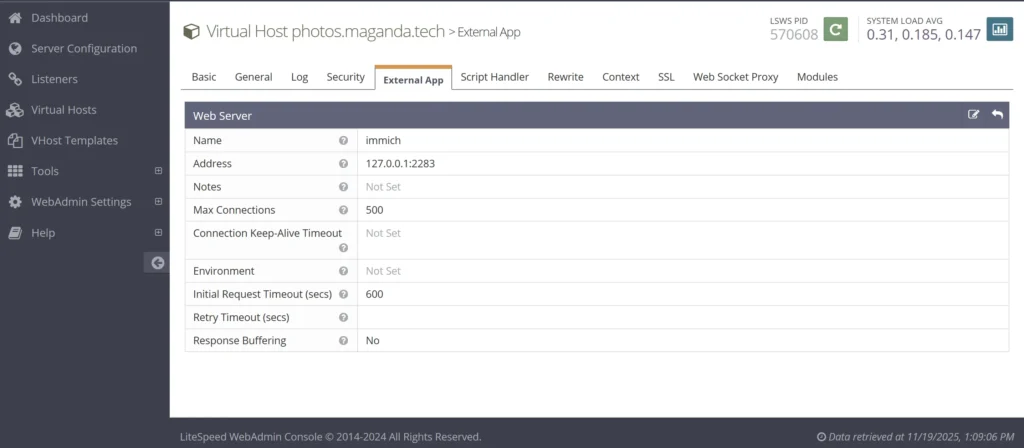Click the help icon beside Address
Image resolution: width=1024 pixels, height=448 pixels.
coord(343,164)
